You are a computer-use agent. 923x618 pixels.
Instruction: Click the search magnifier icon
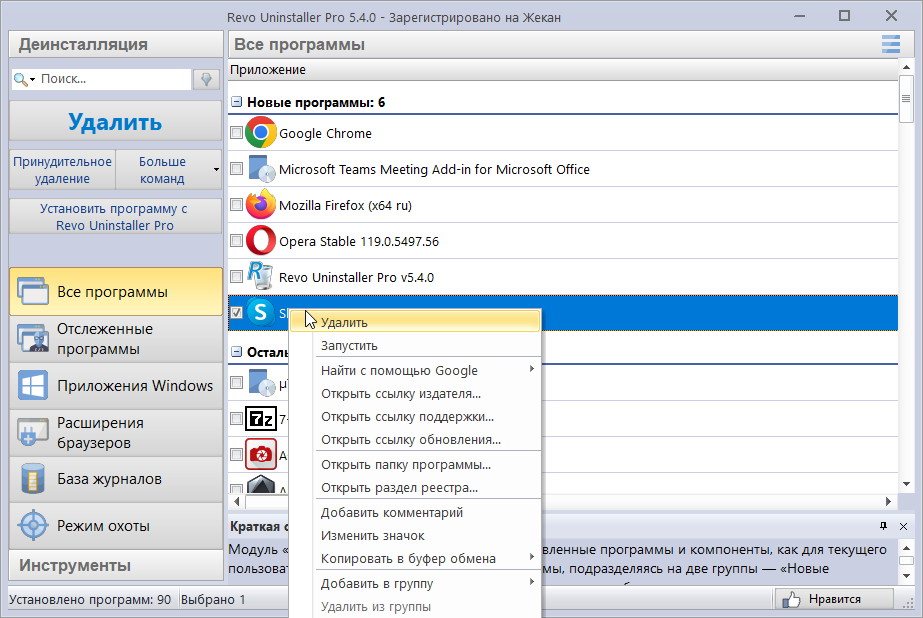[20, 79]
